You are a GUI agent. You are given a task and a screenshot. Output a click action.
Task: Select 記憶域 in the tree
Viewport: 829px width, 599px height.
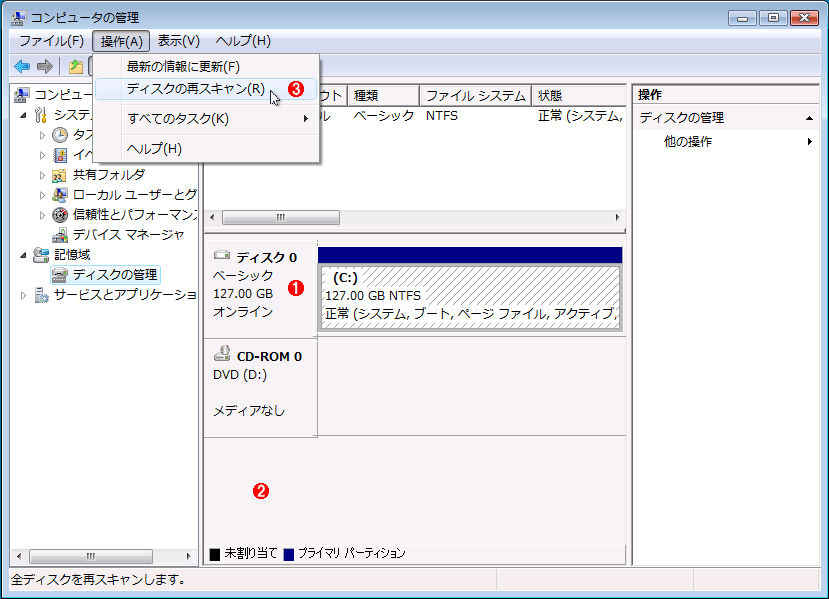(x=72, y=255)
